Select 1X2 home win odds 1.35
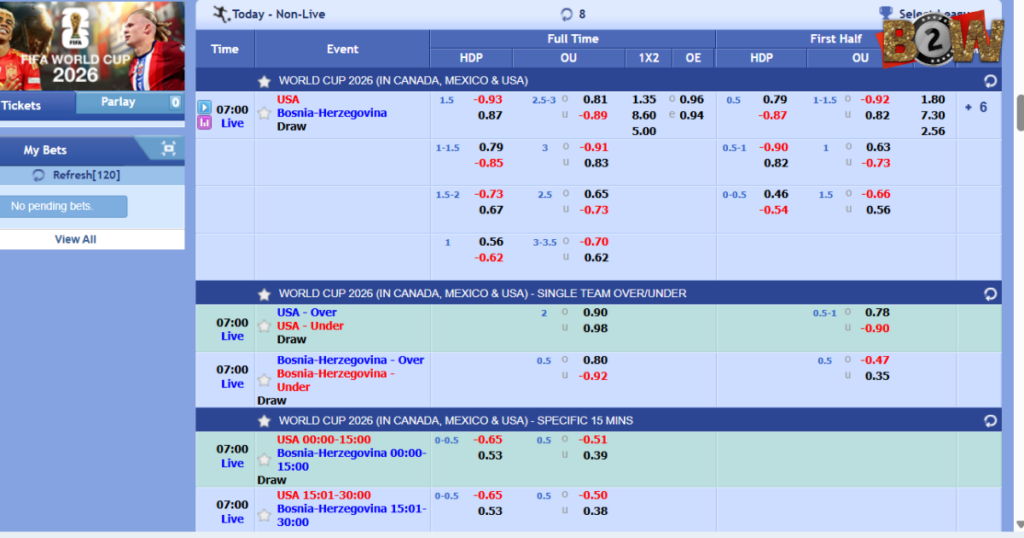This screenshot has height=538, width=1024. (x=644, y=100)
